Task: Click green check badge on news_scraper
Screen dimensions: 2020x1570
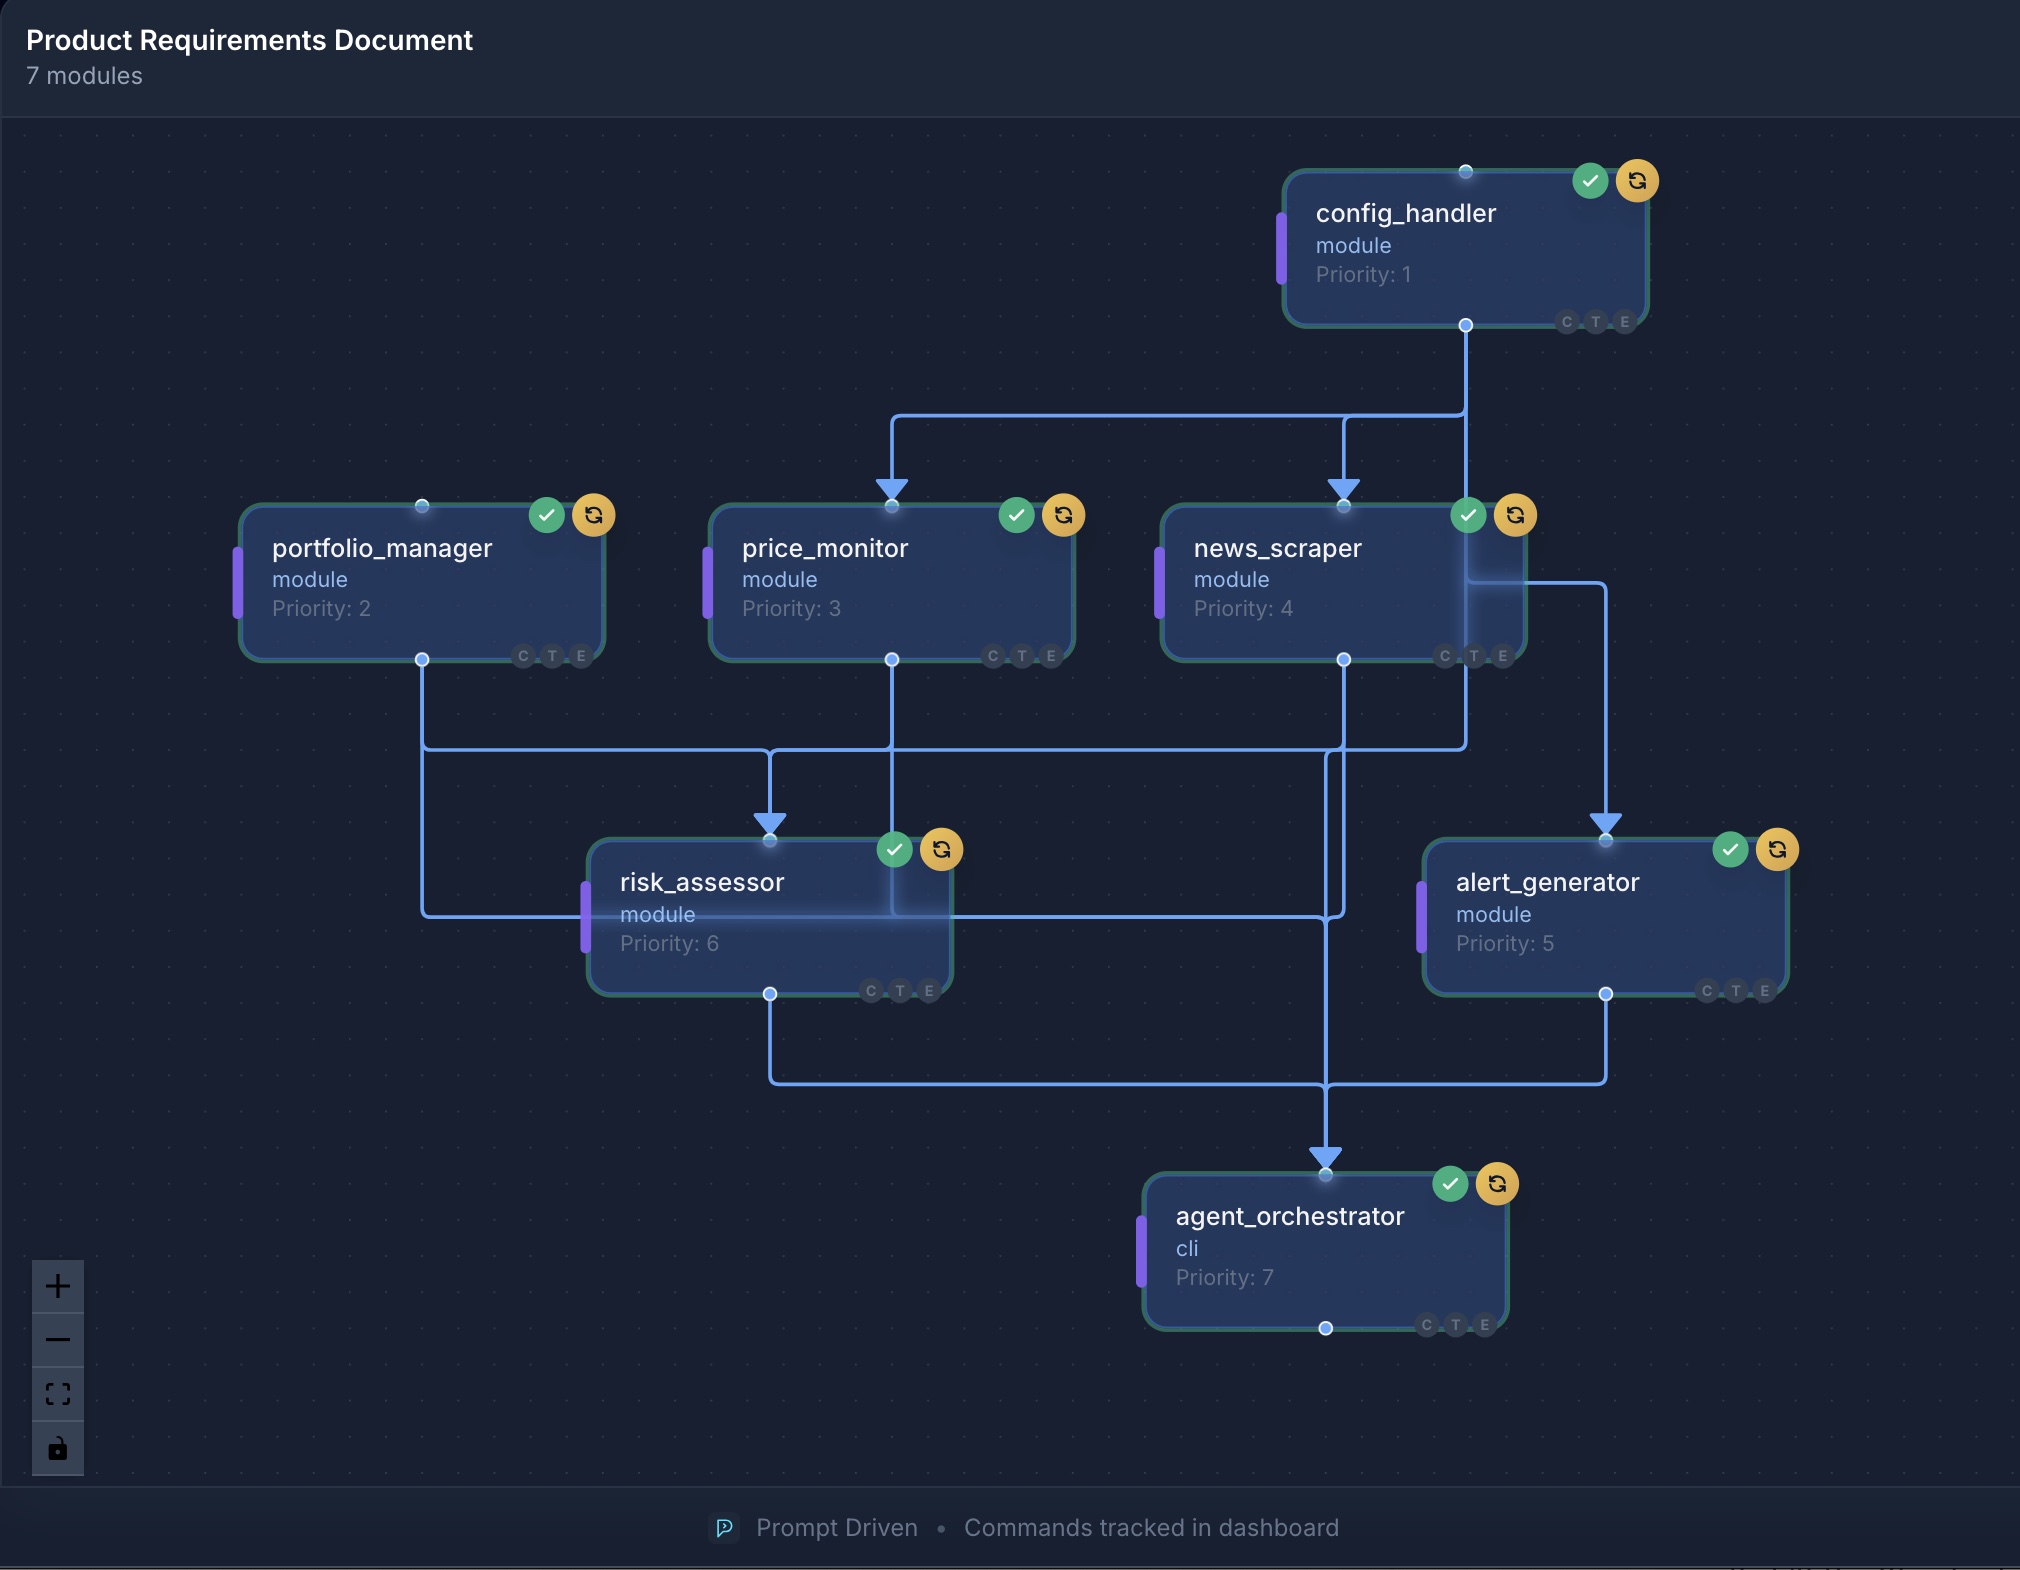Action: [x=1468, y=515]
